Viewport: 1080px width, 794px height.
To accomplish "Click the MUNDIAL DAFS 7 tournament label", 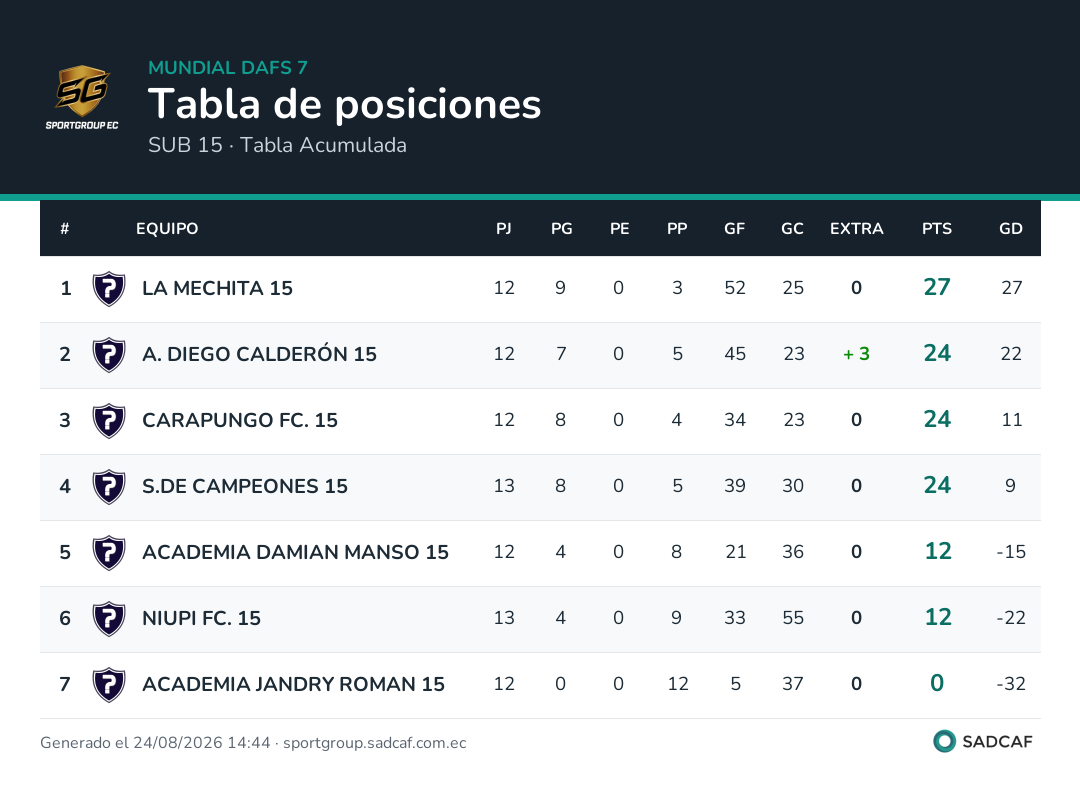I will [228, 67].
